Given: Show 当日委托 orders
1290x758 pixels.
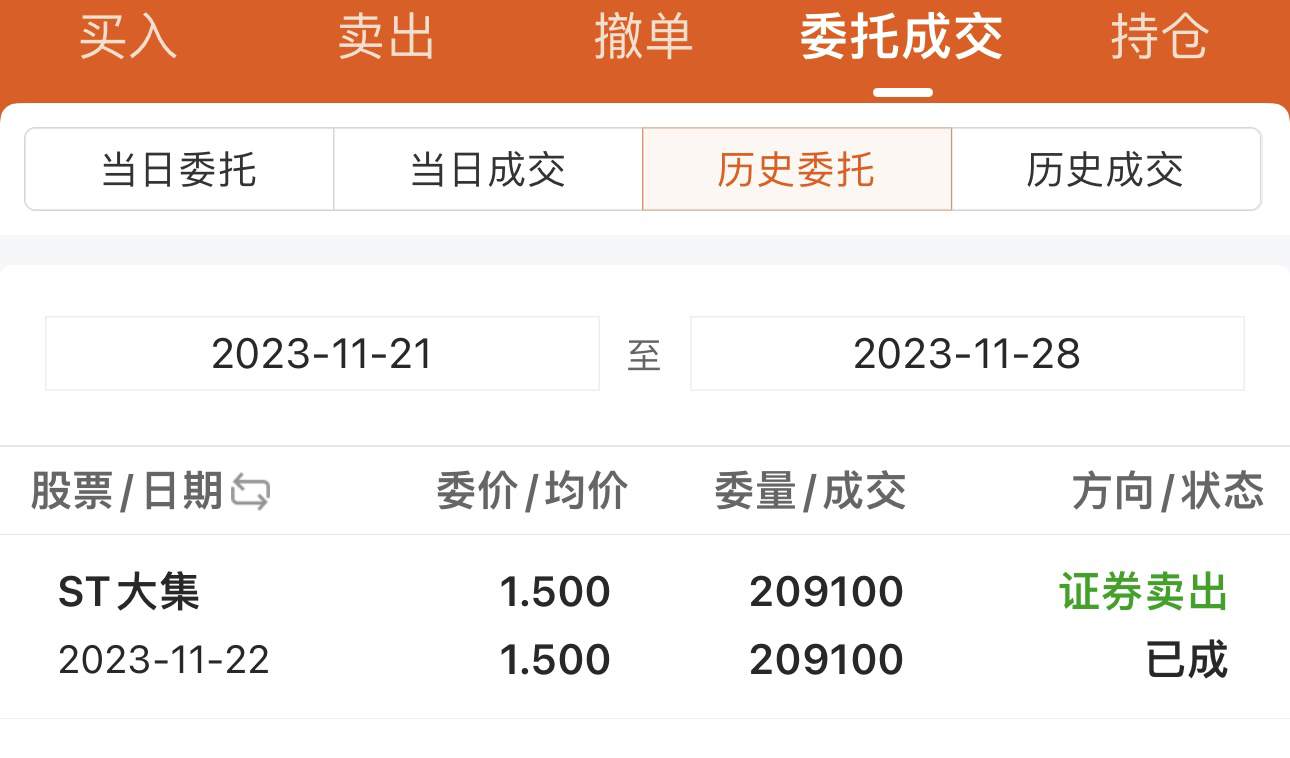Looking at the screenshot, I should pyautogui.click(x=179, y=169).
